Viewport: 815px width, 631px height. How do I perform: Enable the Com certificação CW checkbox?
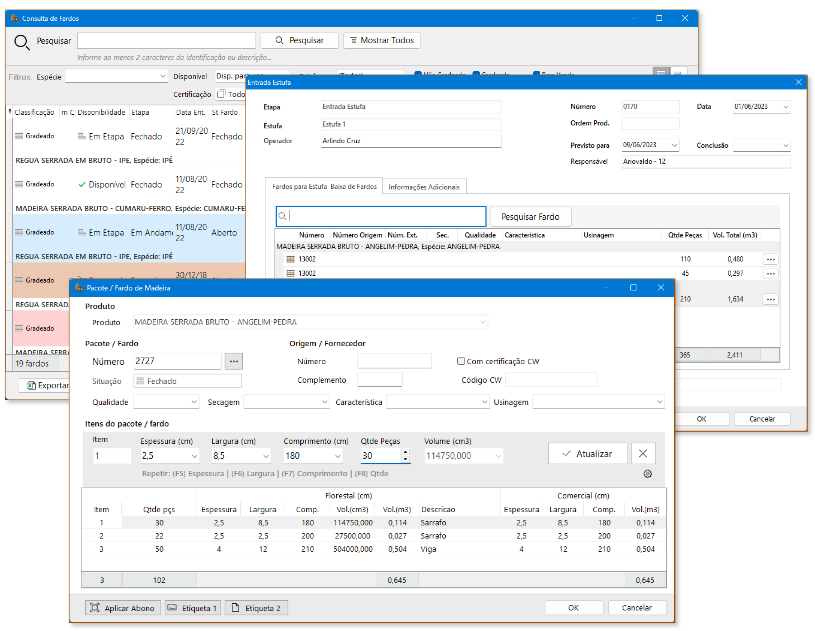tap(460, 361)
